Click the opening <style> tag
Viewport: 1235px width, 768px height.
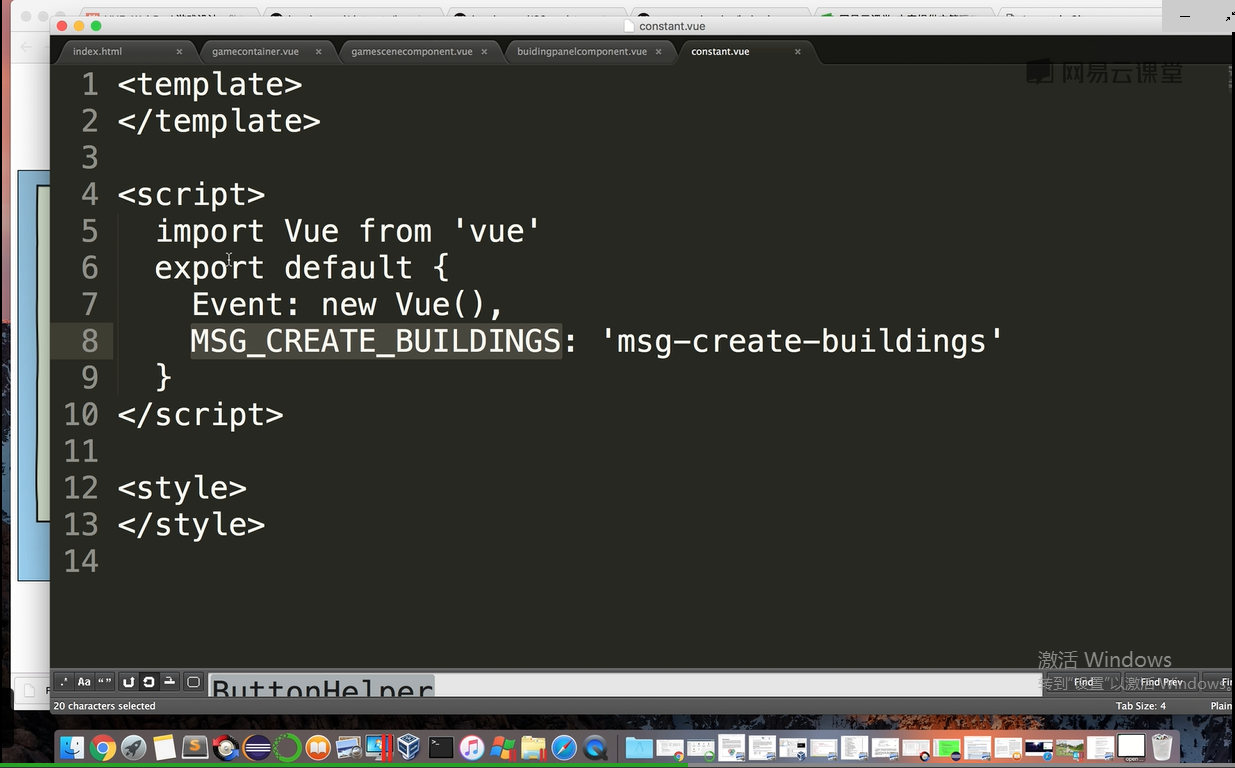click(182, 488)
